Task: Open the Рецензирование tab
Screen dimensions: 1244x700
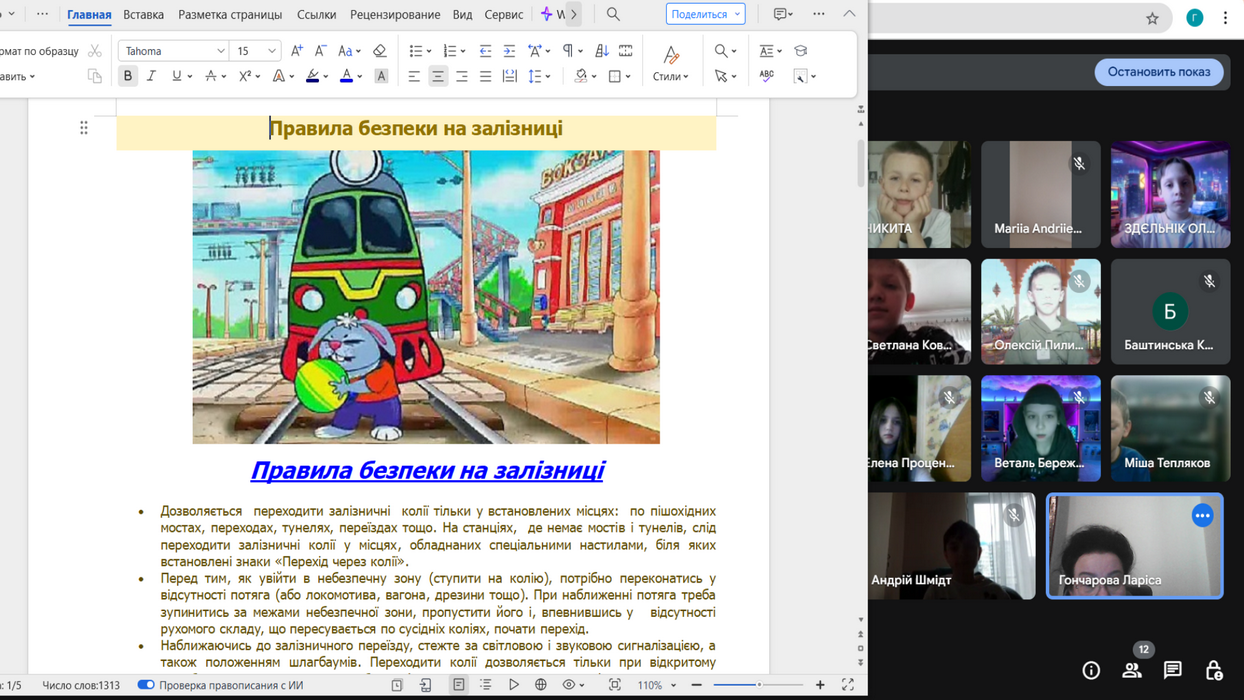Action: click(395, 15)
